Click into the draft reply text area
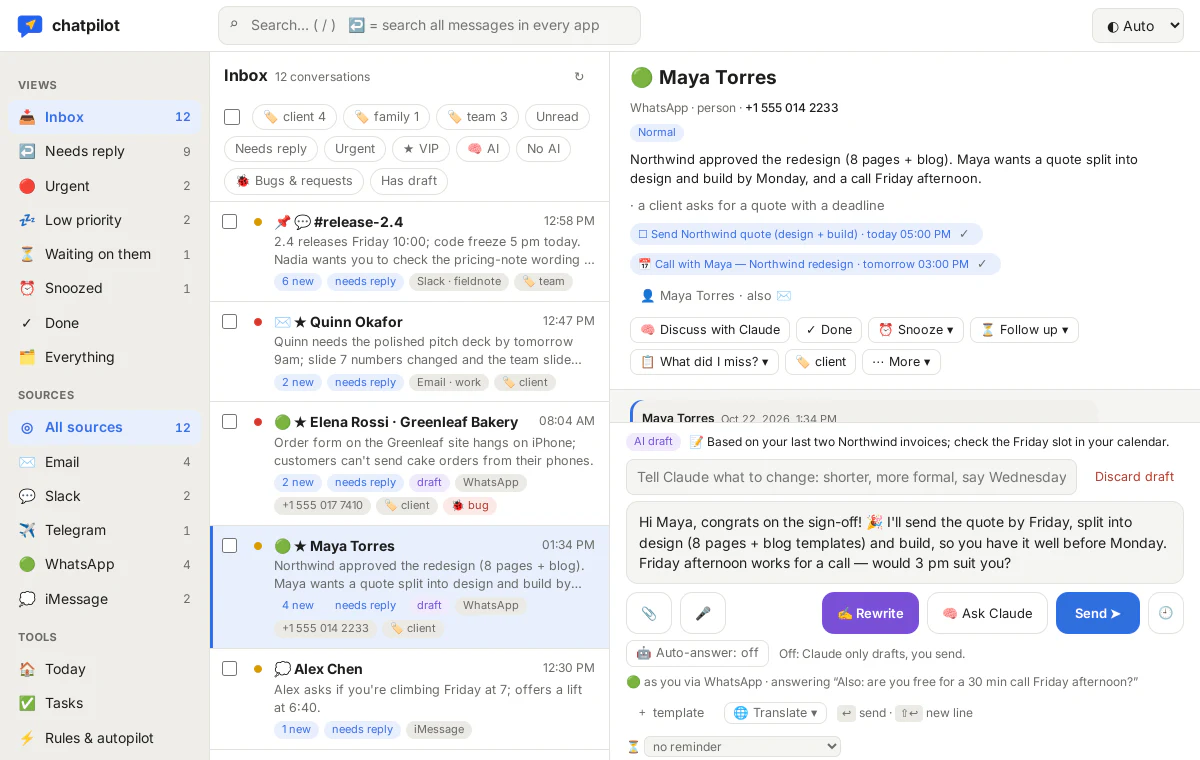Screen dimensions: 1200x760 (905, 543)
